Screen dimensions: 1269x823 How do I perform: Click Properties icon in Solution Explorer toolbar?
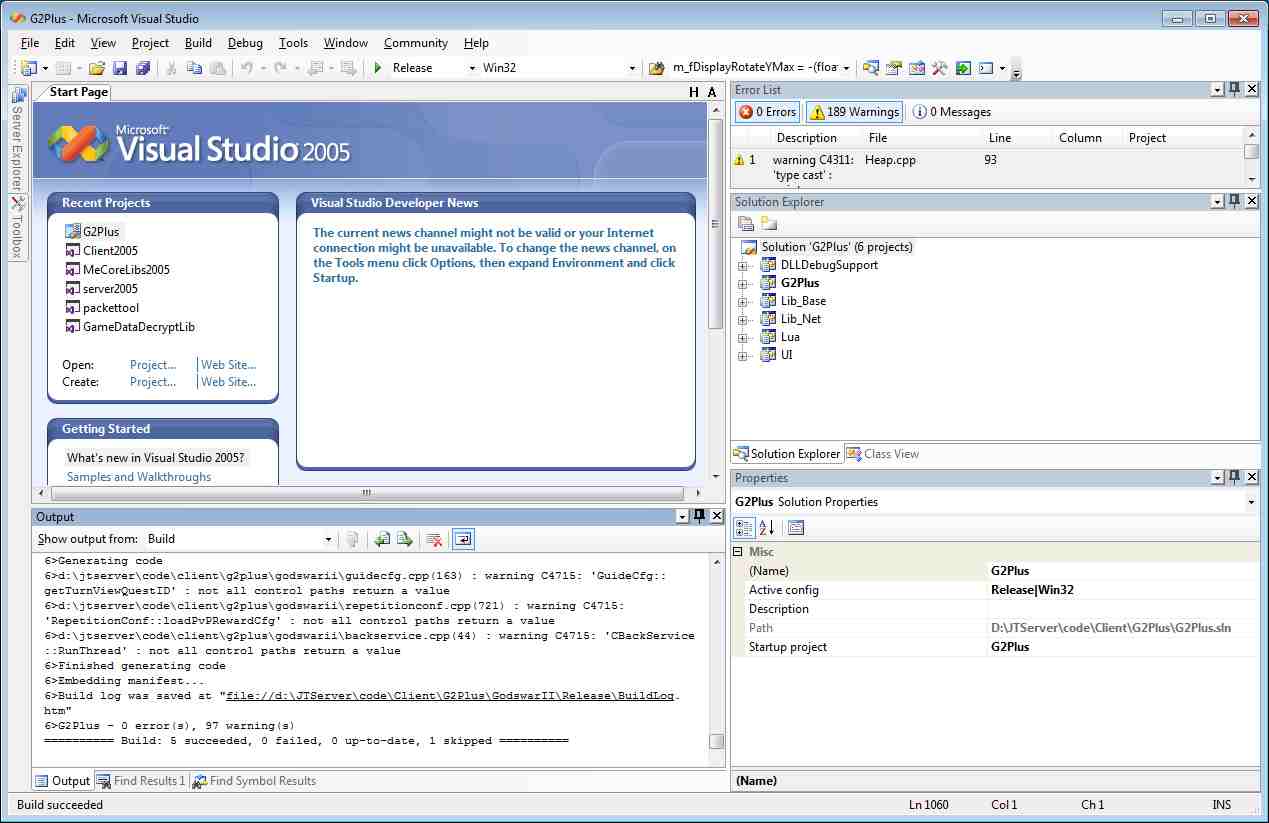pyautogui.click(x=746, y=223)
